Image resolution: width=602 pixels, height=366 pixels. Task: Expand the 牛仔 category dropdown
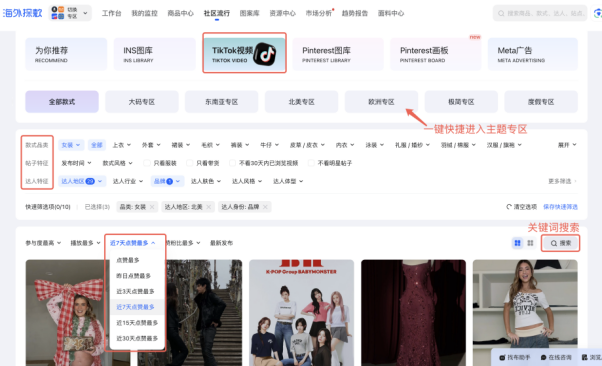[269, 145]
